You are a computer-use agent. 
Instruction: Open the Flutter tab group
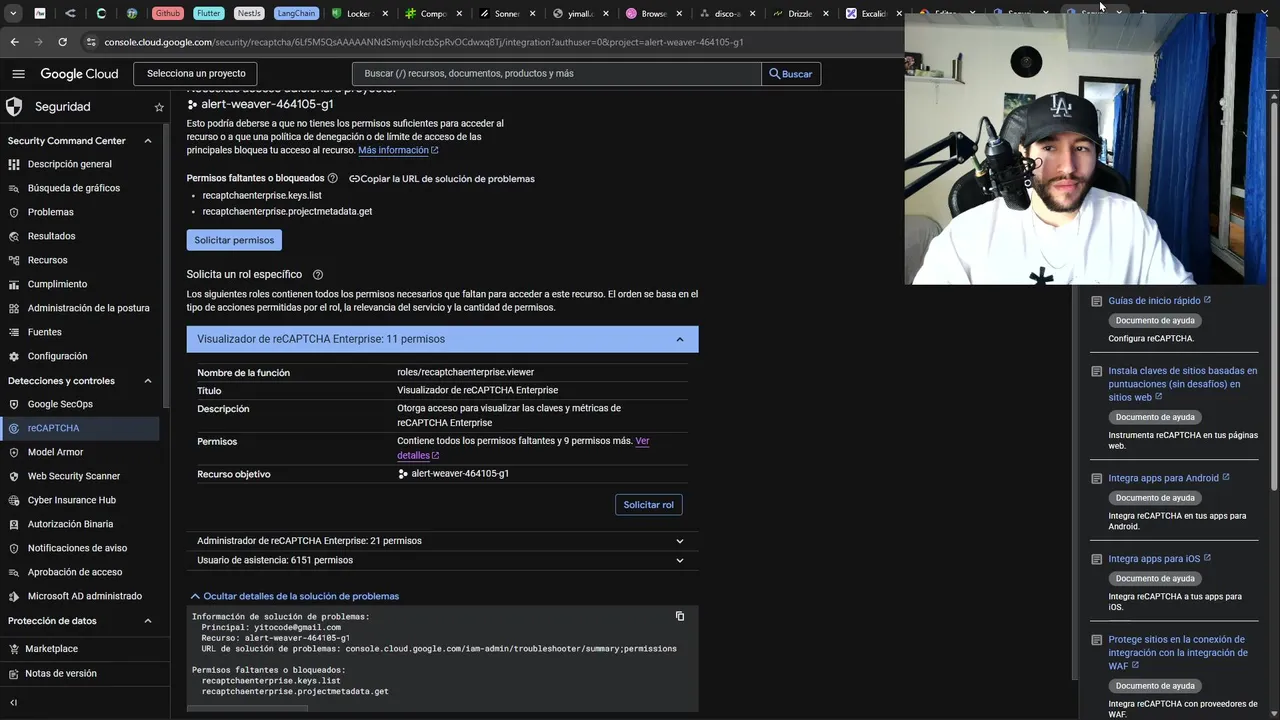pos(209,14)
